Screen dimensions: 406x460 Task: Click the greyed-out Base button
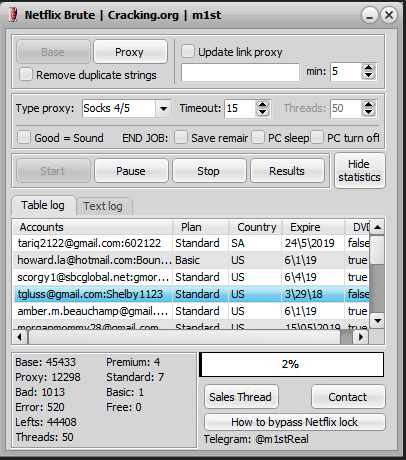53,52
